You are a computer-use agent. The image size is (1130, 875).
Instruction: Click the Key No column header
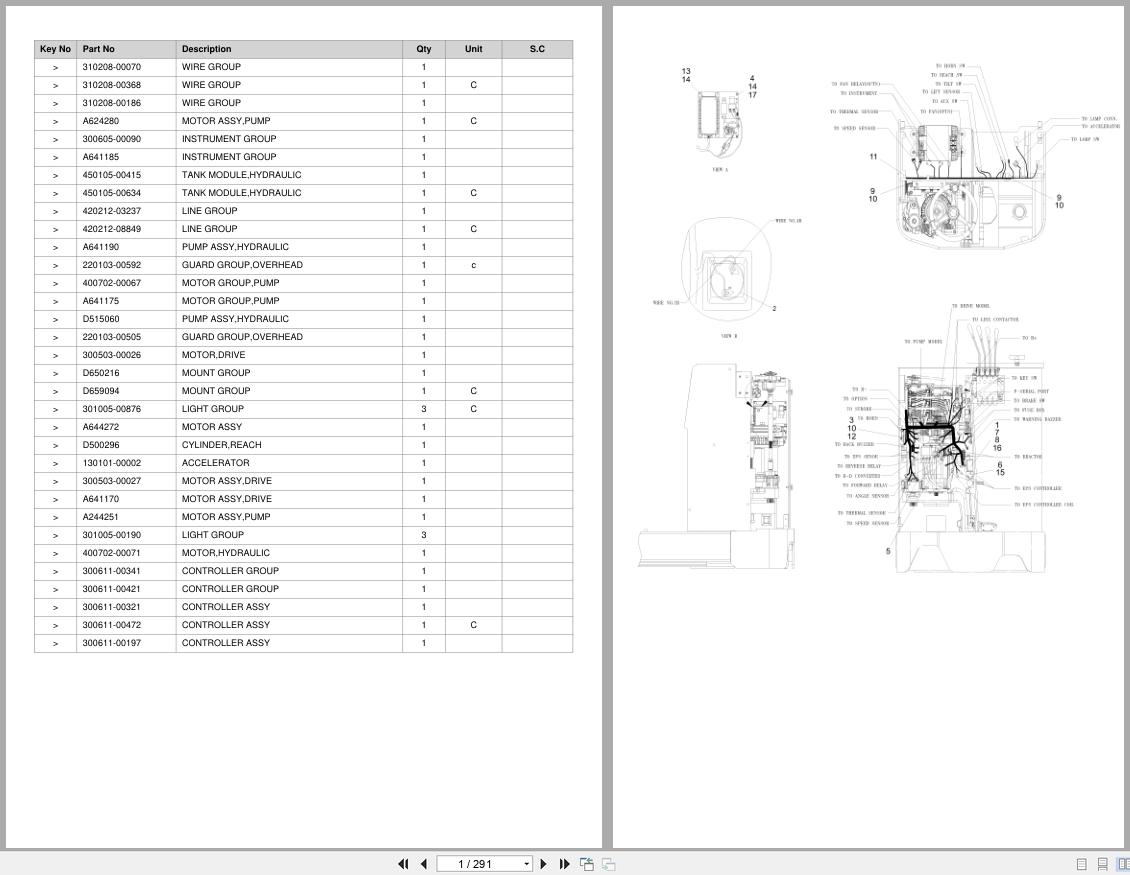(x=55, y=49)
